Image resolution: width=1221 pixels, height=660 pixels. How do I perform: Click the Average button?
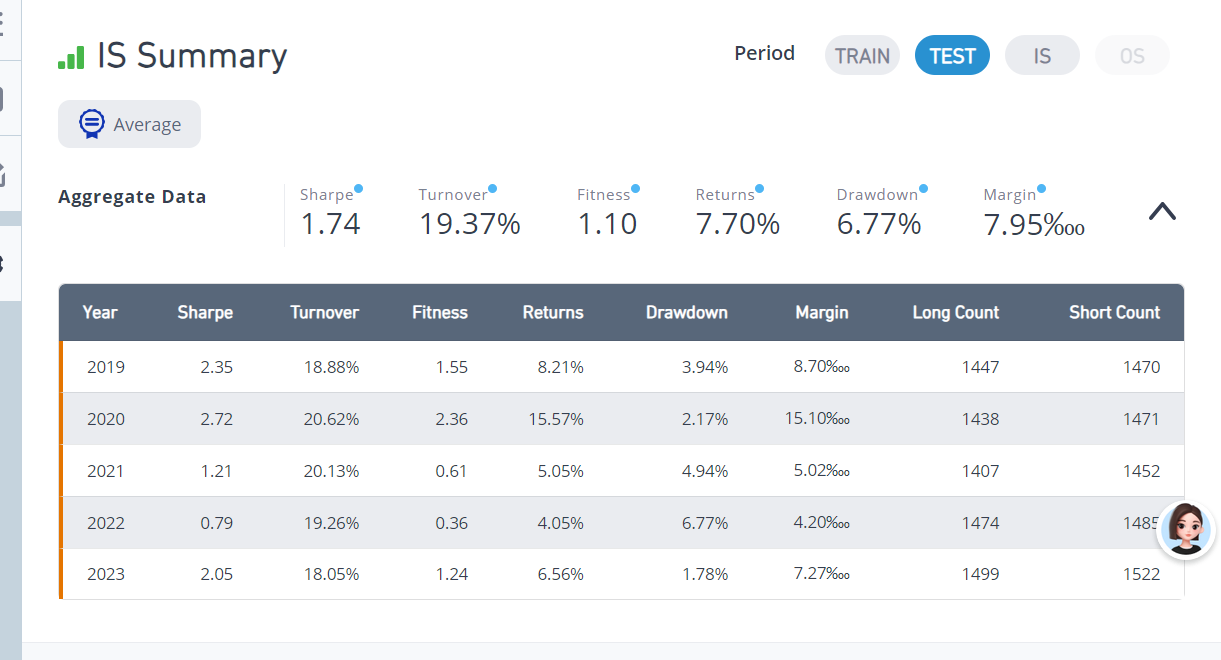point(129,124)
